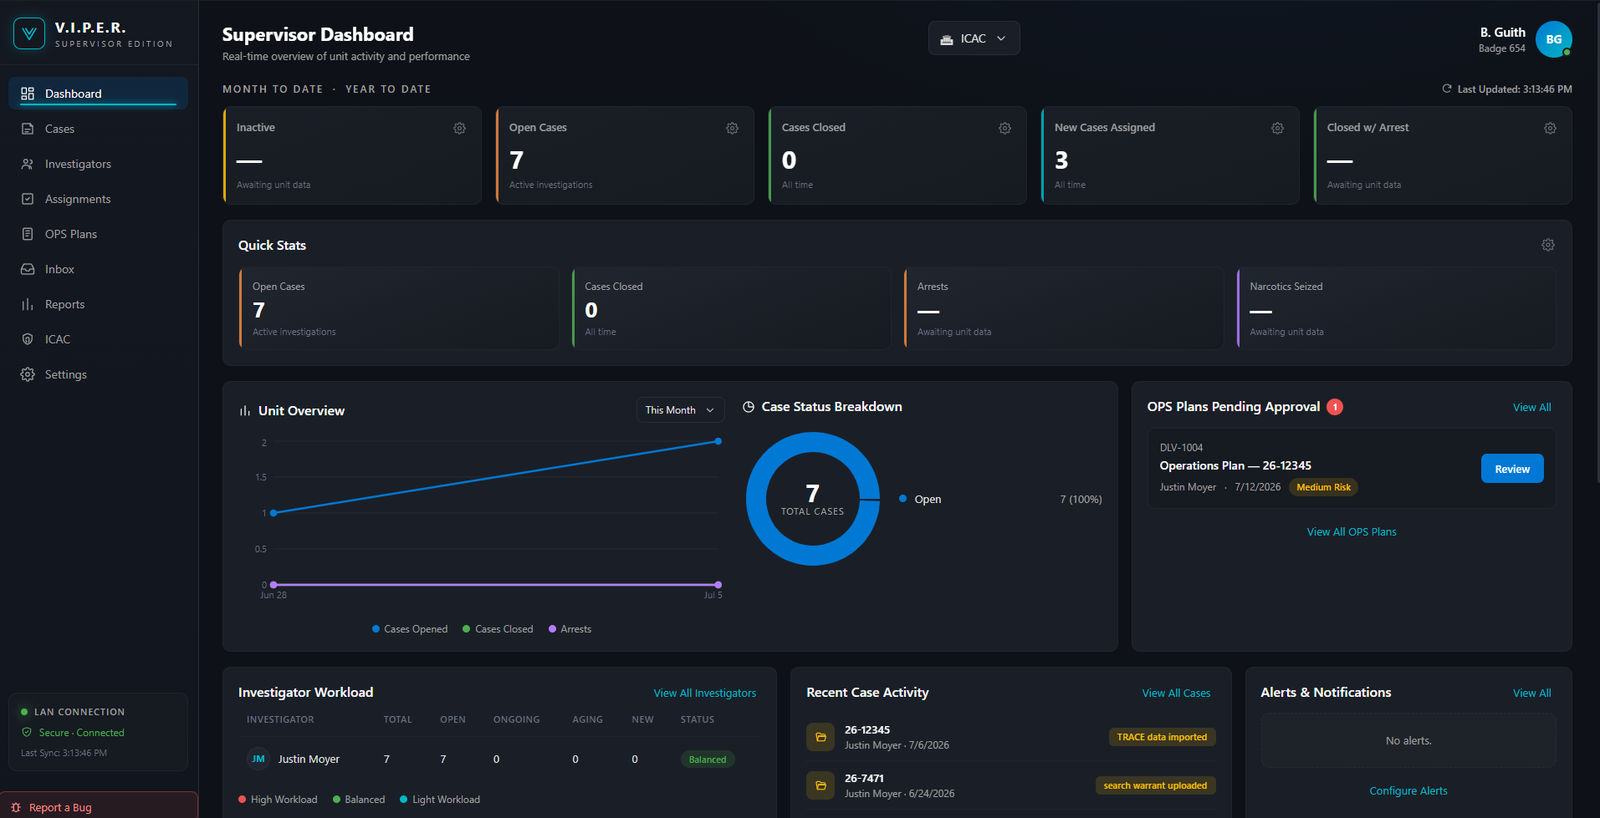Click View All in OPS Plans panel
This screenshot has height=818, width=1600.
coord(1532,407)
